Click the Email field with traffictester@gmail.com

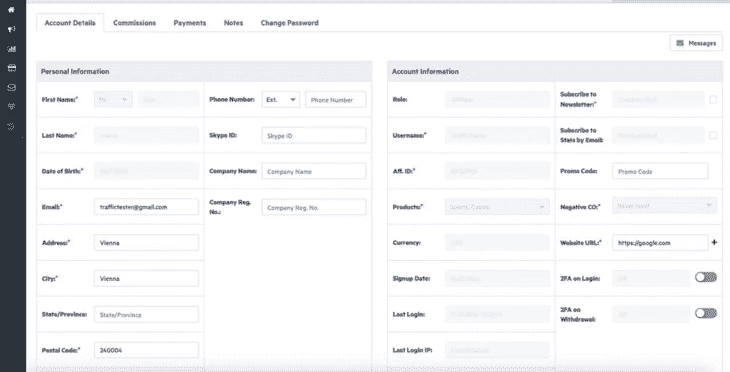(146, 207)
